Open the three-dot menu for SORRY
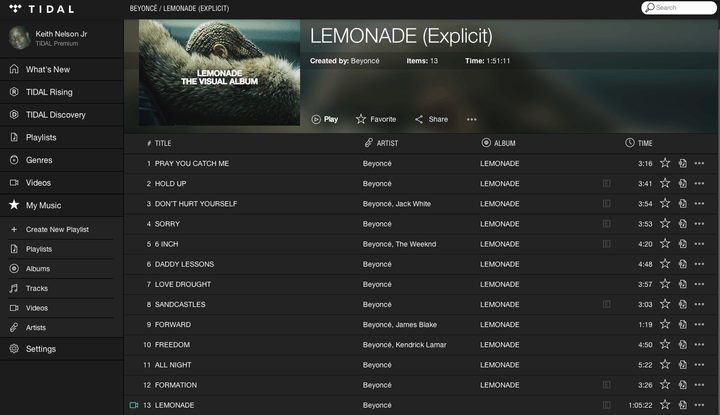The image size is (720, 415). pos(699,224)
